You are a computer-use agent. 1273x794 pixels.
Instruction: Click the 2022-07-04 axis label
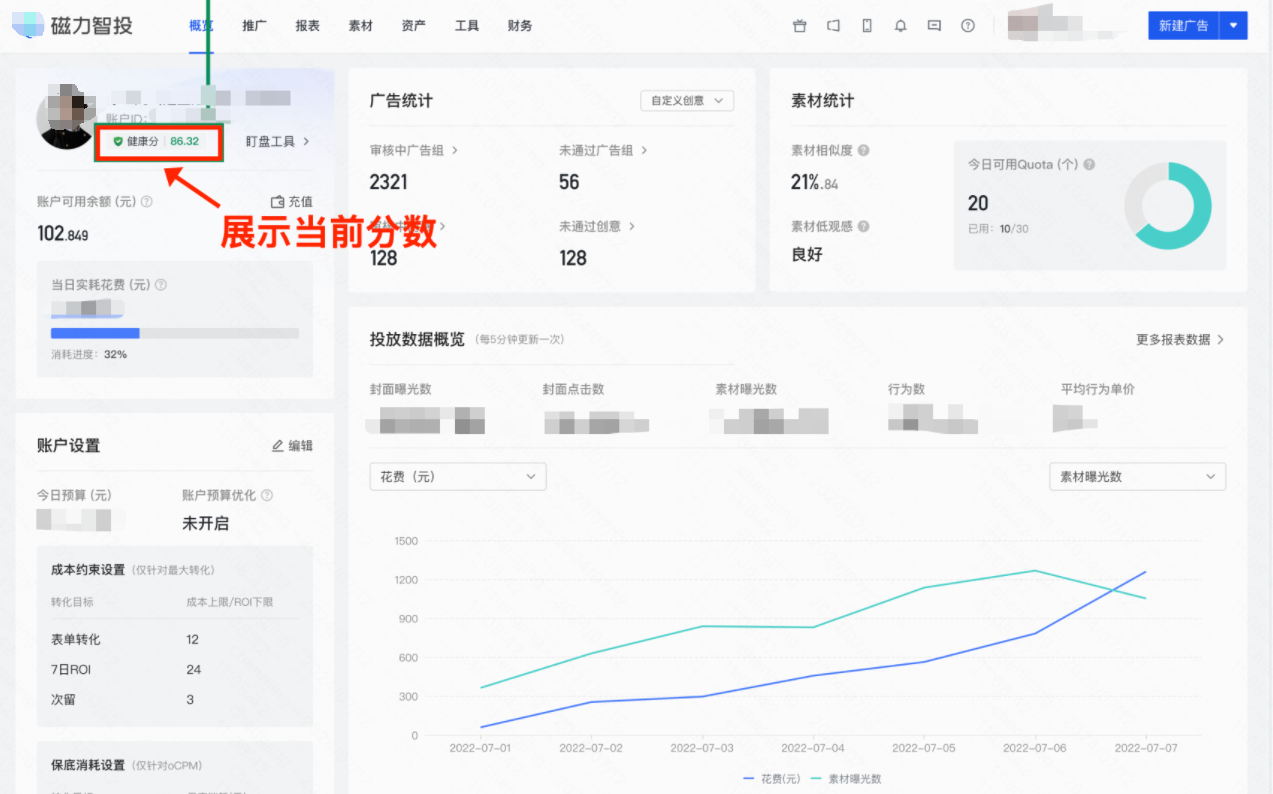[813, 748]
